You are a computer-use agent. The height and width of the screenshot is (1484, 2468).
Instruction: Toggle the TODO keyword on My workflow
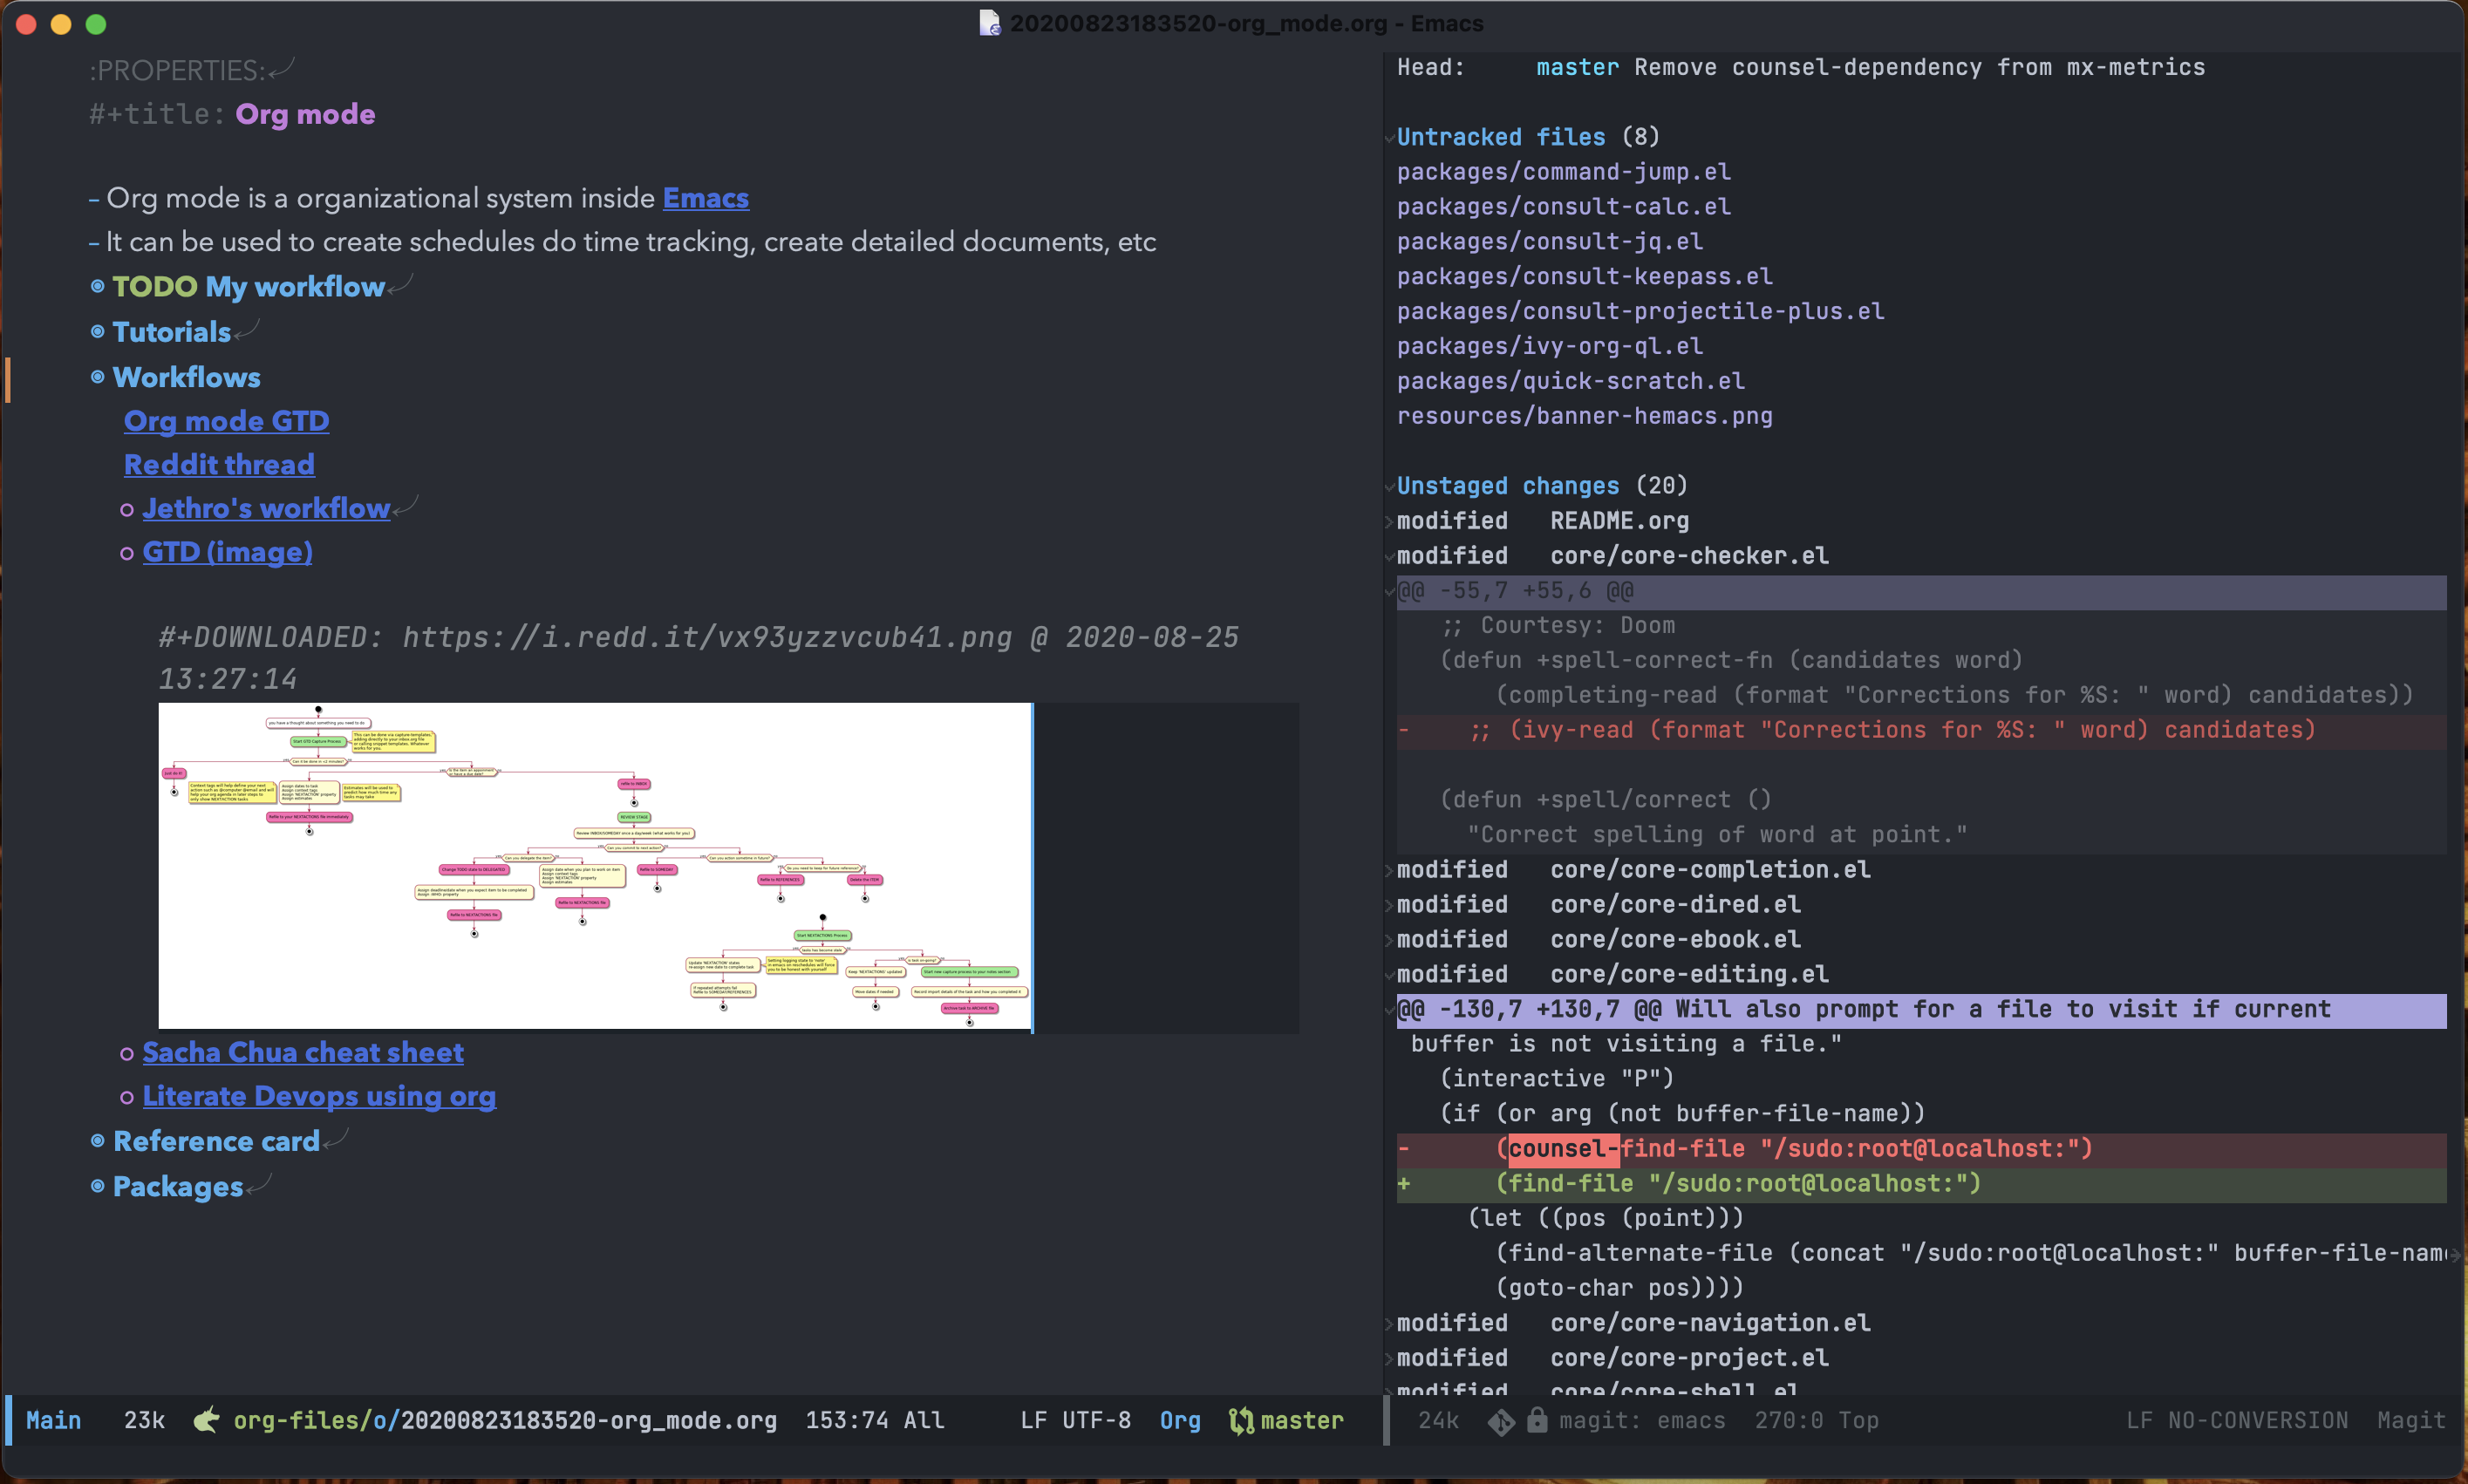coord(154,287)
